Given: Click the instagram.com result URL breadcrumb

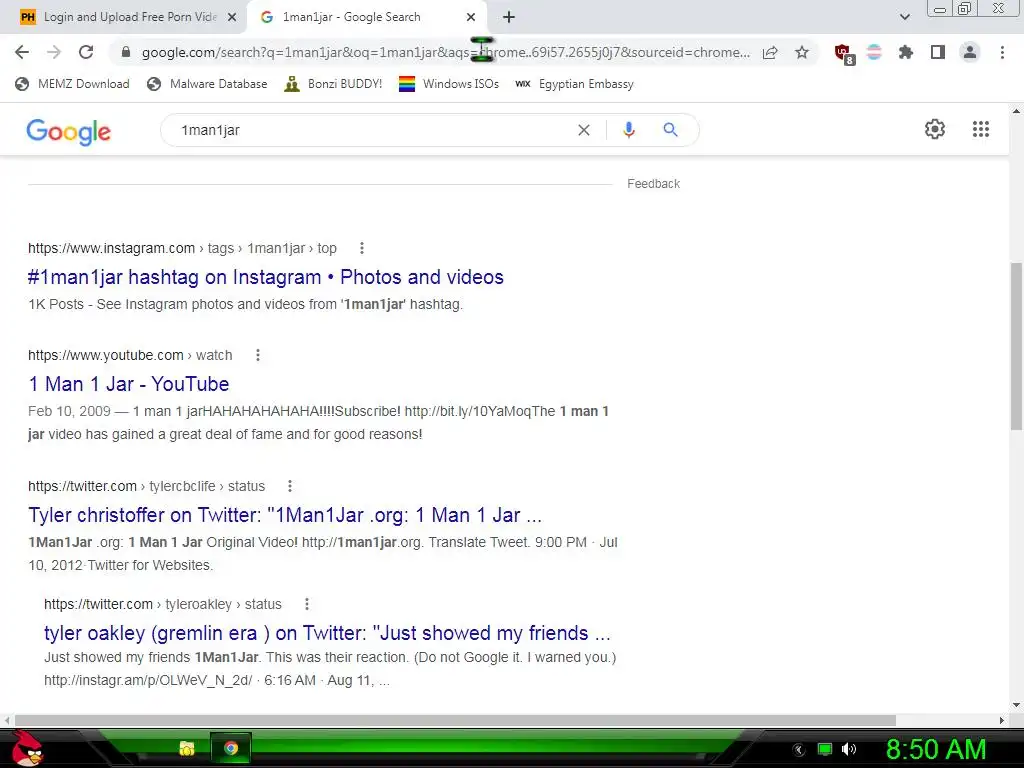Looking at the screenshot, I should point(182,248).
